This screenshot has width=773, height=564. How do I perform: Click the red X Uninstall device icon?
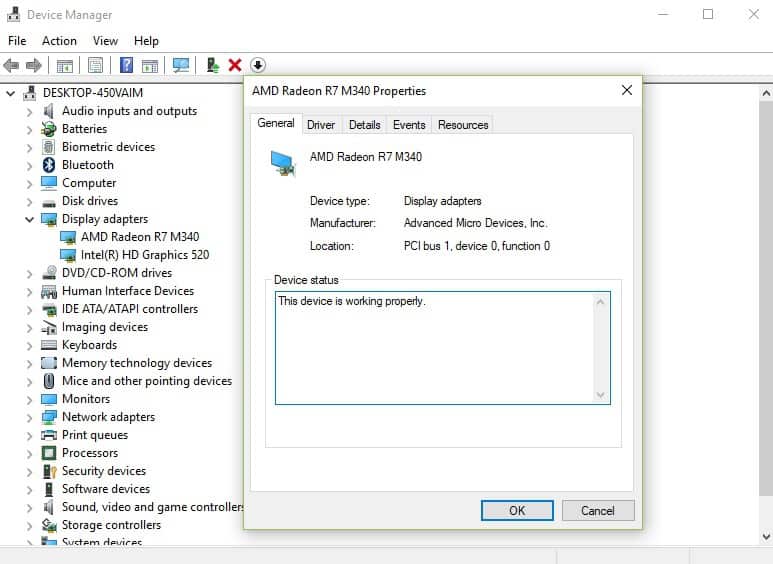[235, 65]
